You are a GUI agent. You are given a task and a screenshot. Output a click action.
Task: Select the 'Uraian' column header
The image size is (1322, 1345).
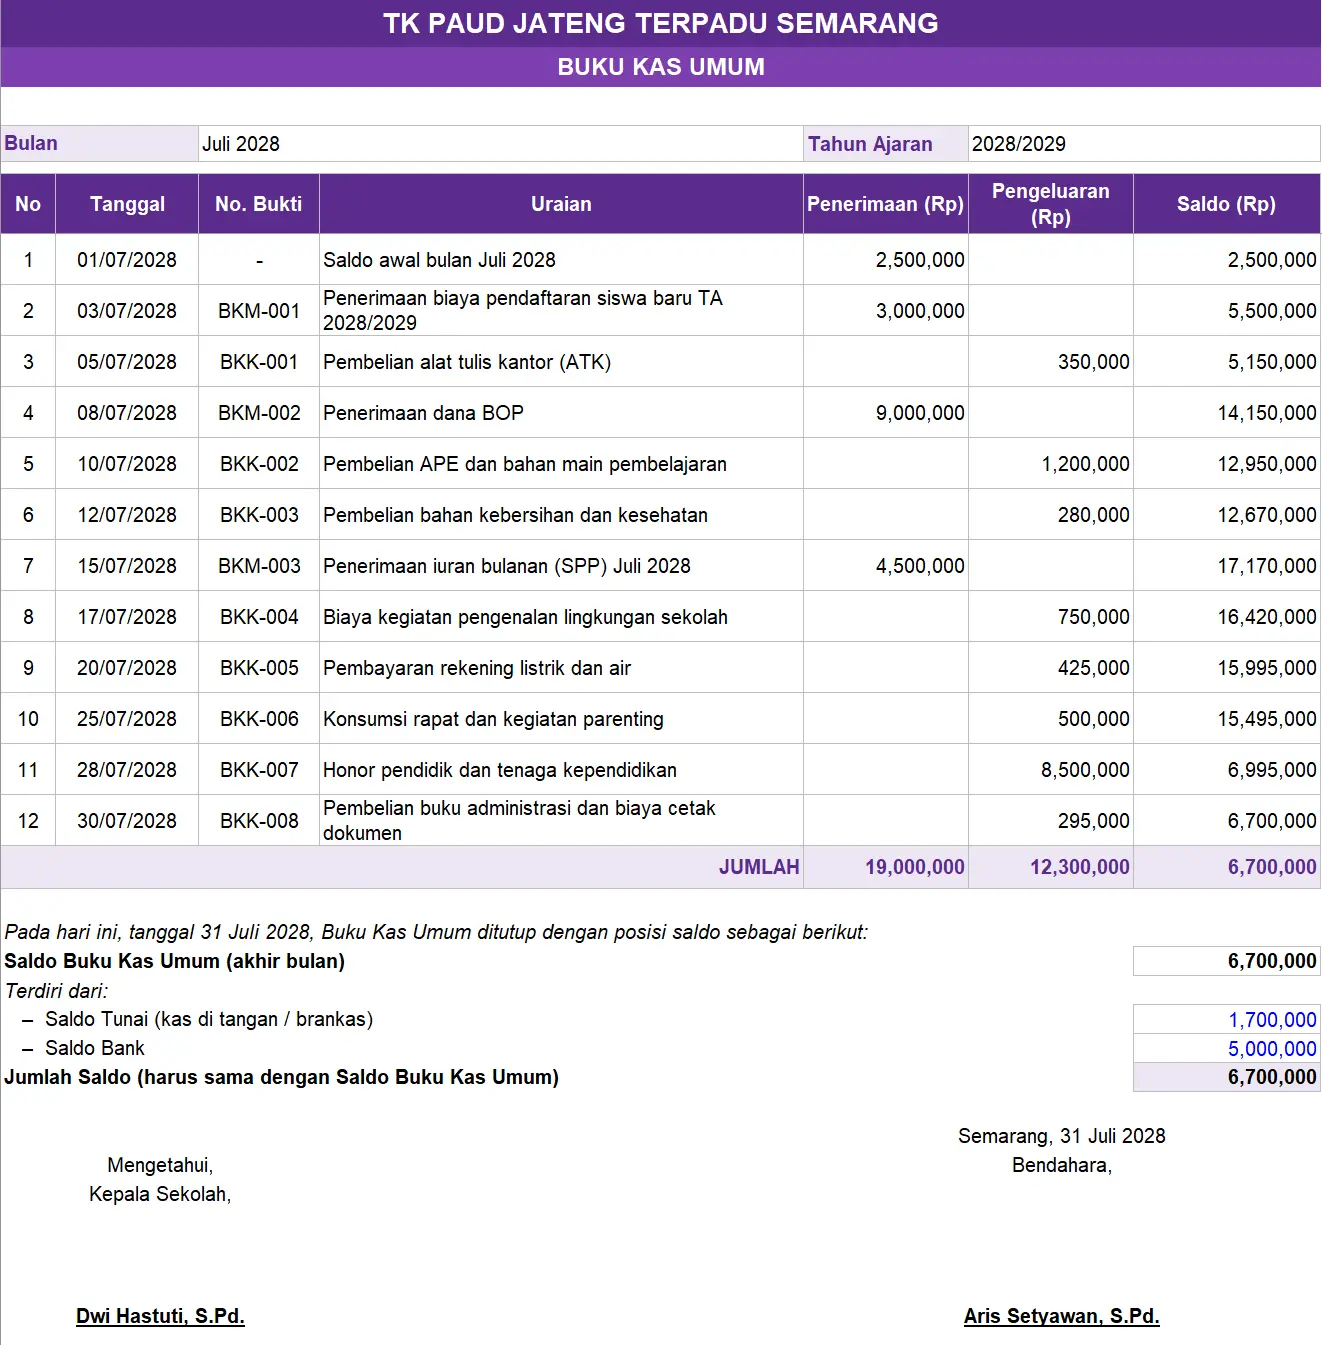561,204
